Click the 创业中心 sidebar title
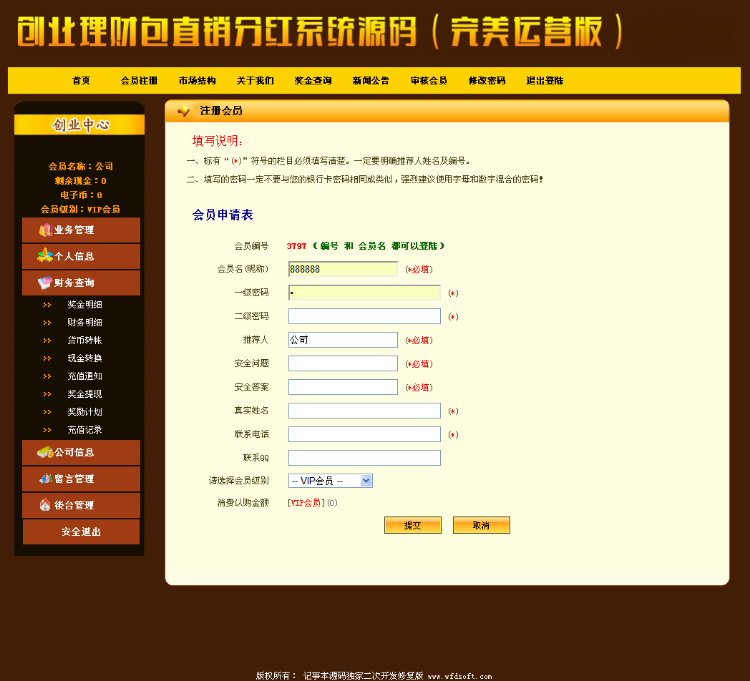The height and width of the screenshot is (681, 750). pyautogui.click(x=81, y=125)
